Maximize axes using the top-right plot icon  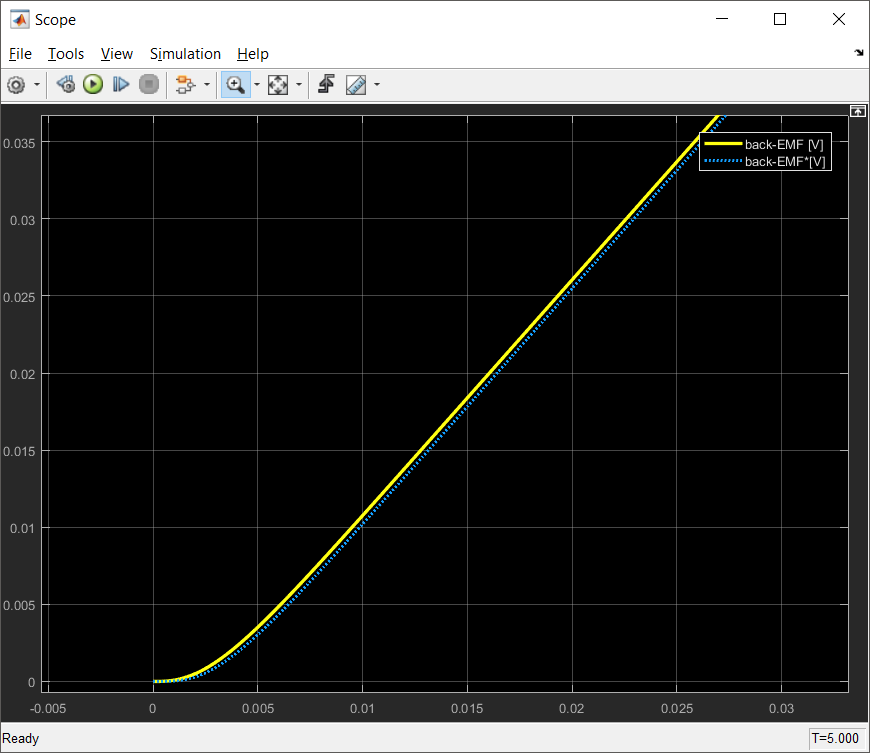(858, 112)
